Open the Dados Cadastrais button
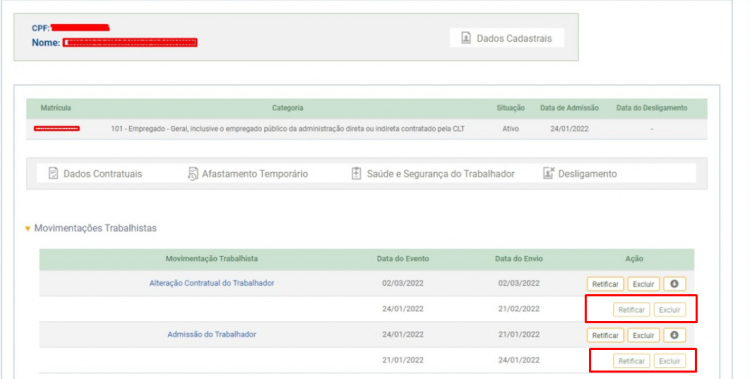Viewport: 750px width, 379px height. pyautogui.click(x=507, y=38)
